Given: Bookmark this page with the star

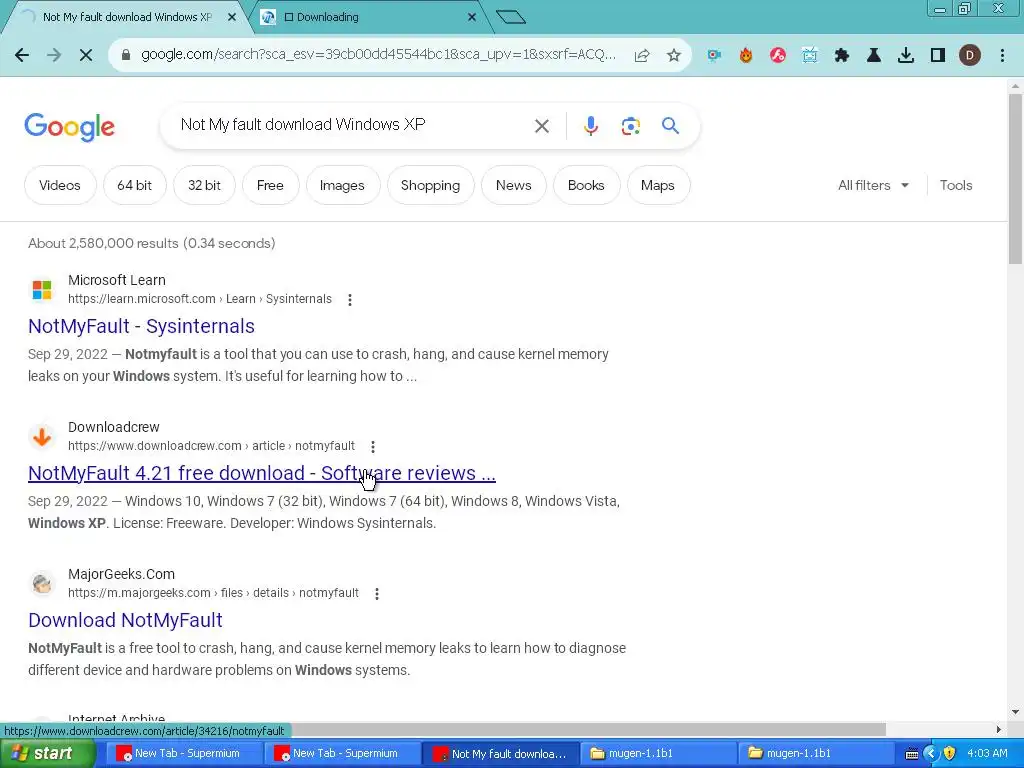Looking at the screenshot, I should (674, 56).
